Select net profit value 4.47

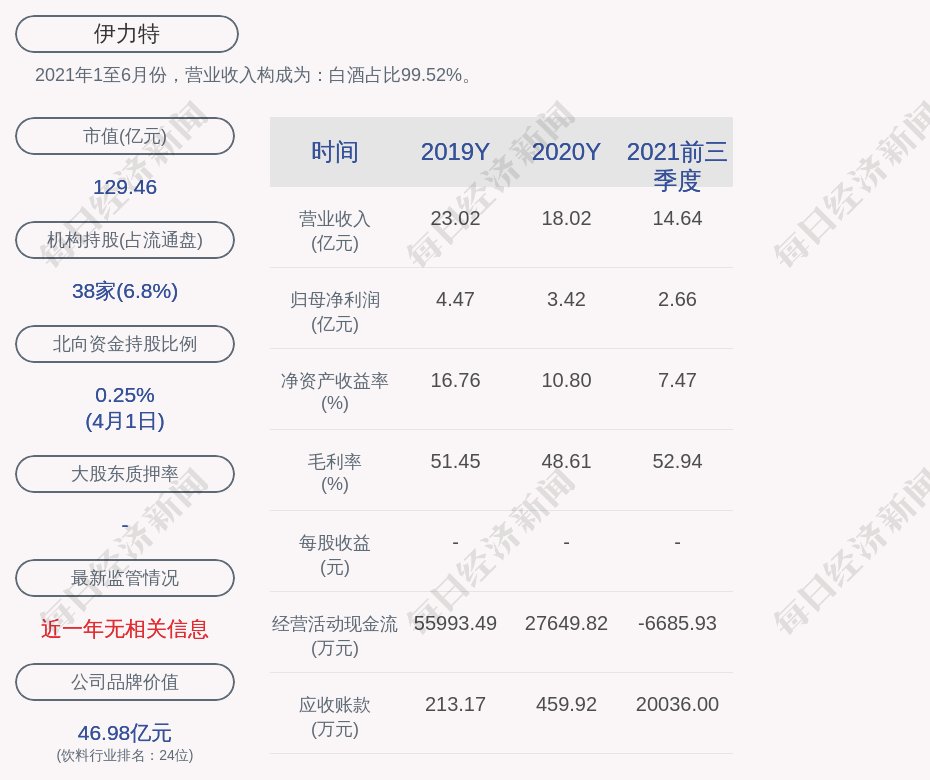(x=456, y=300)
